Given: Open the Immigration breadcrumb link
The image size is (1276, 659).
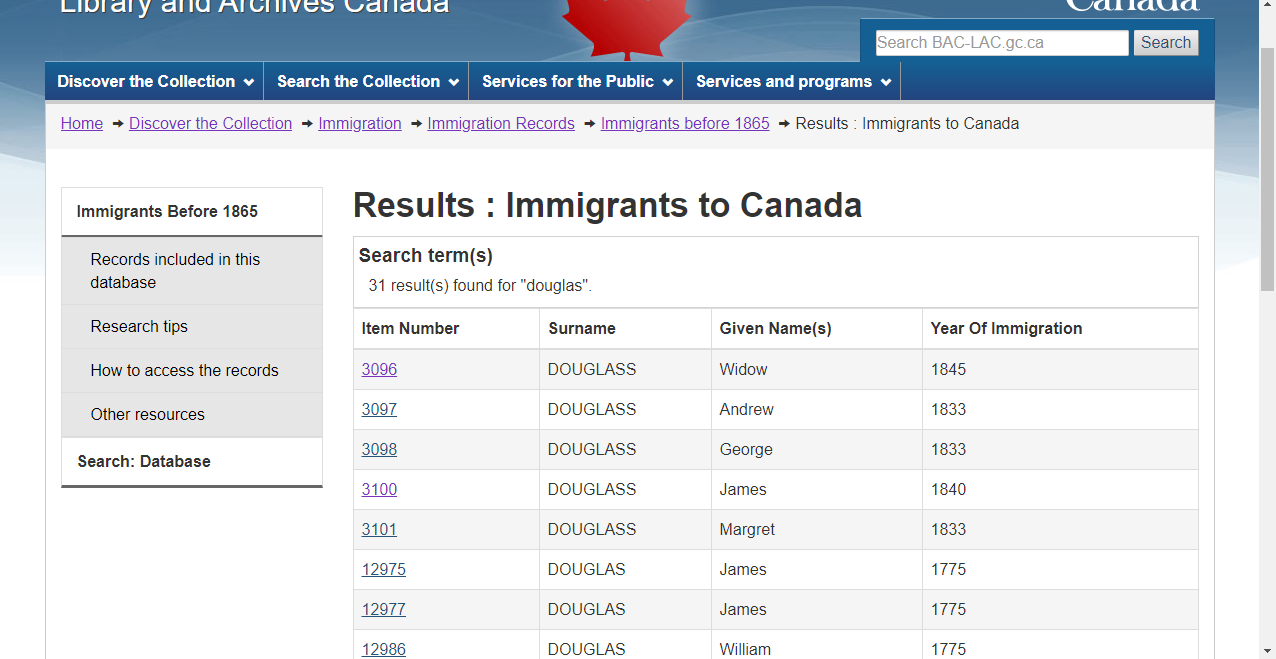Looking at the screenshot, I should (x=359, y=124).
